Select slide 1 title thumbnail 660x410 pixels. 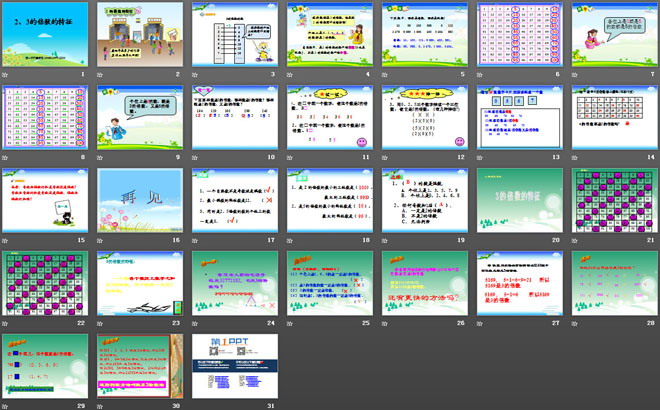point(45,34)
